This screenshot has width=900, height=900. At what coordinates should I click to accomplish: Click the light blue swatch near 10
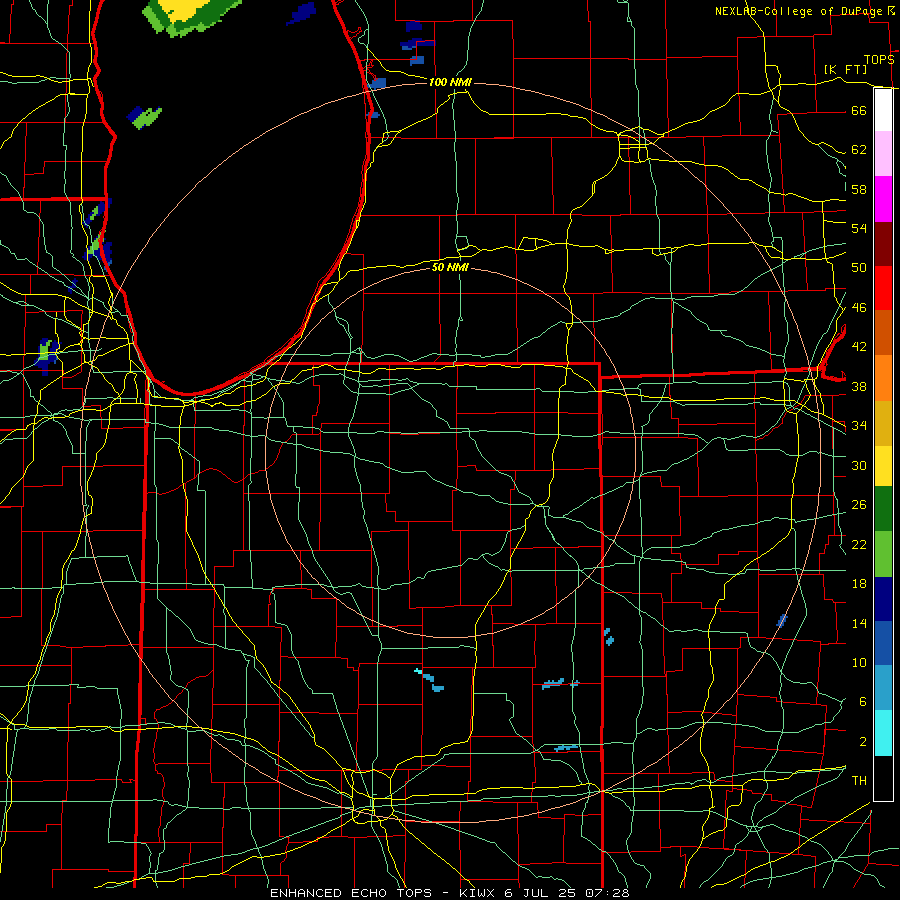click(x=883, y=687)
